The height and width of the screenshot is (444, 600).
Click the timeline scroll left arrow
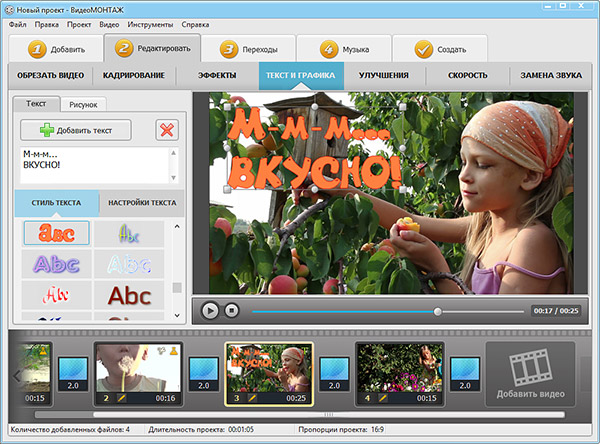pyautogui.click(x=16, y=376)
